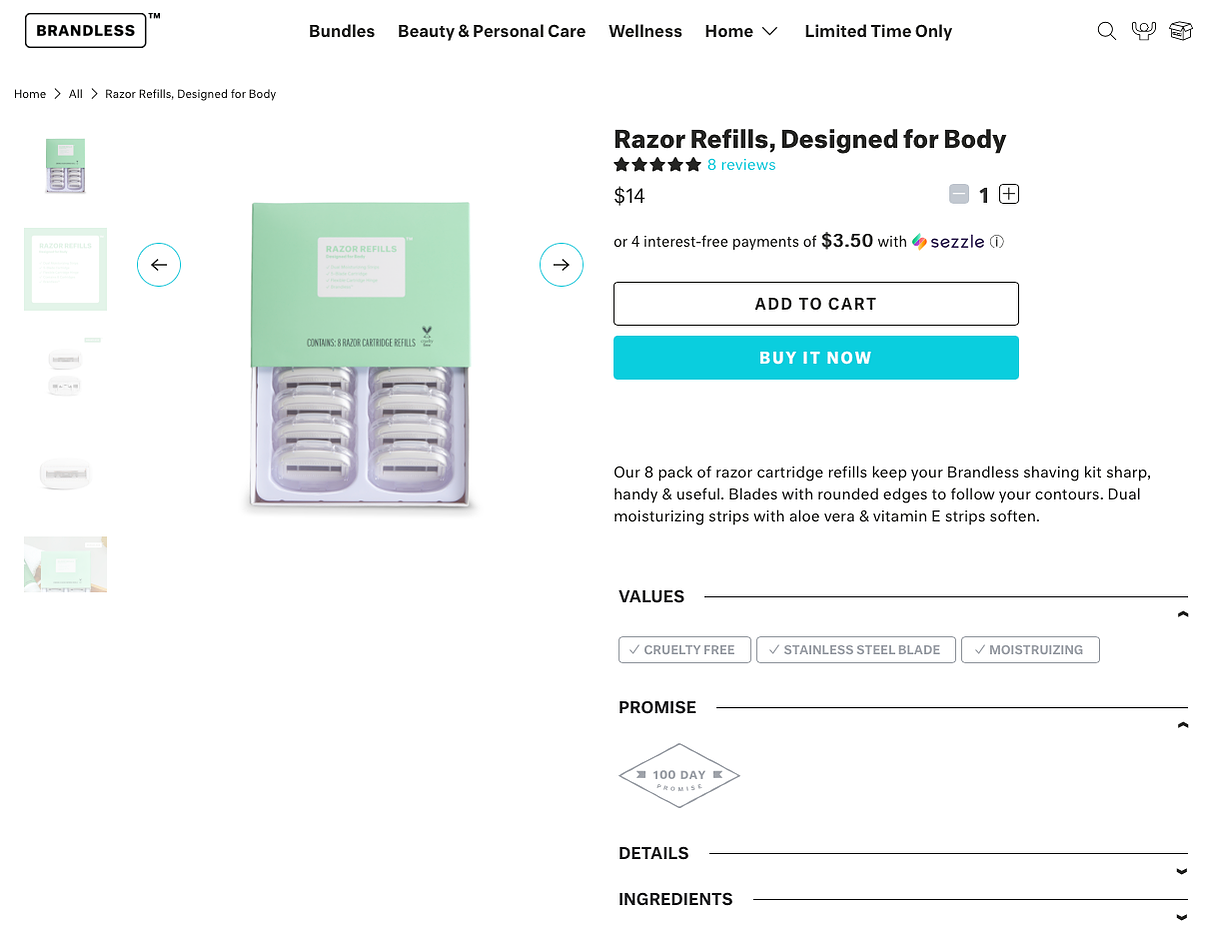The width and height of the screenshot is (1223, 946).
Task: Collapse the Values section
Action: [1182, 614]
